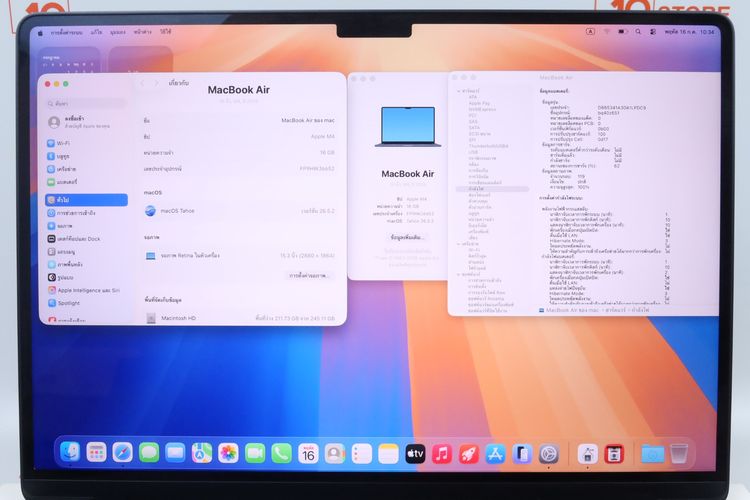This screenshot has width=750, height=500.
Task: Open Music from the Dock
Action: (x=442, y=454)
